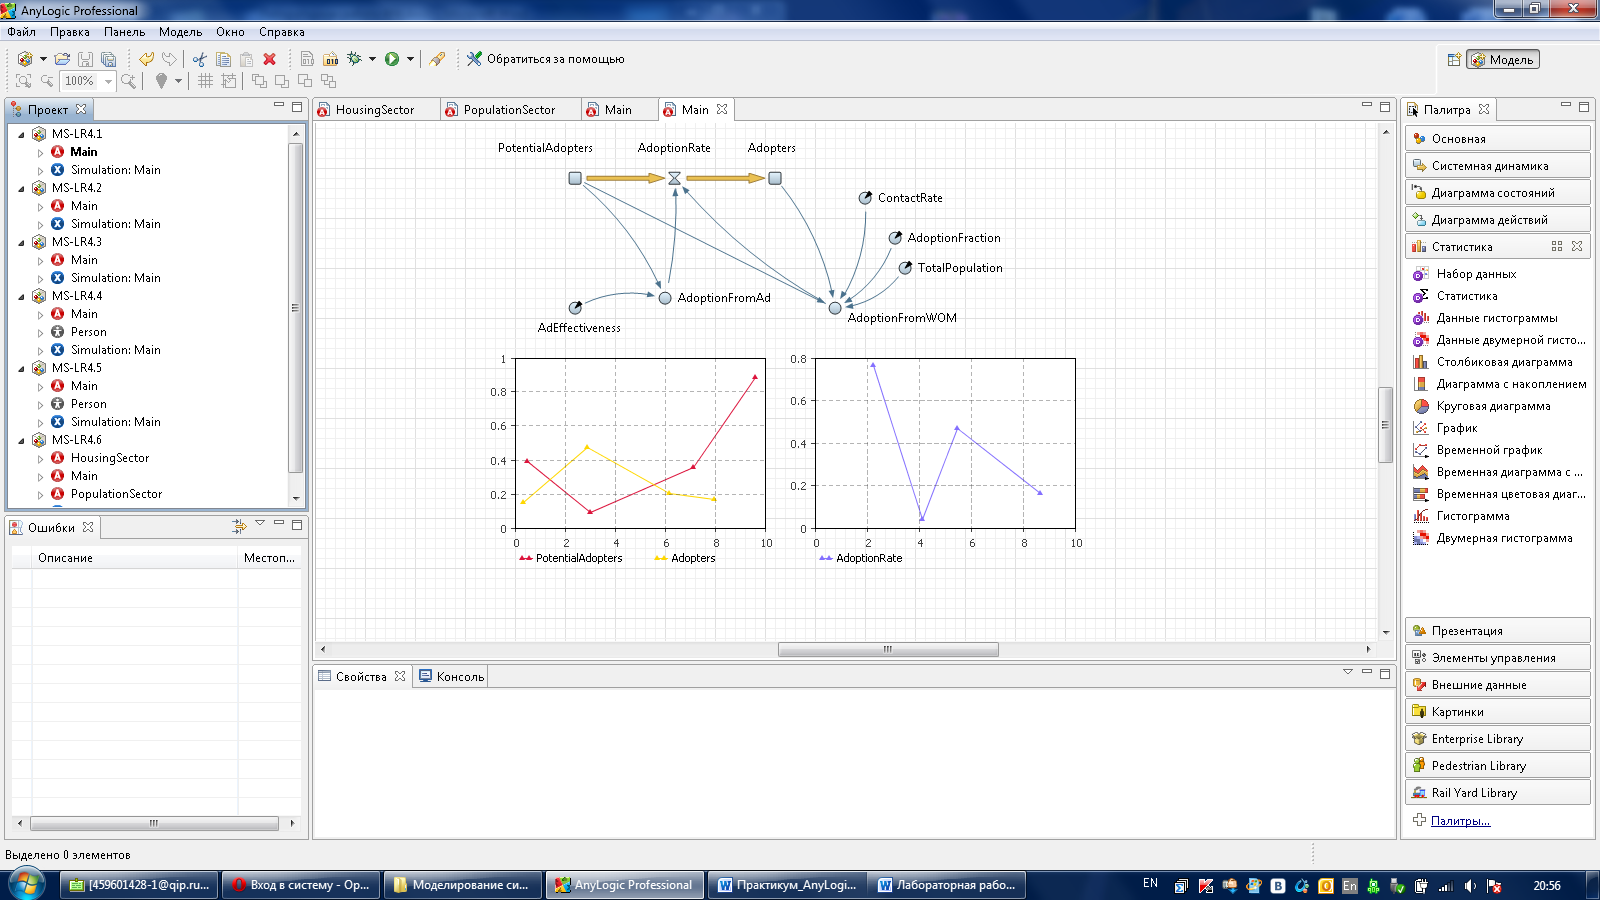Open the Run model dropdown arrow
1600x900 pixels.
(410, 59)
